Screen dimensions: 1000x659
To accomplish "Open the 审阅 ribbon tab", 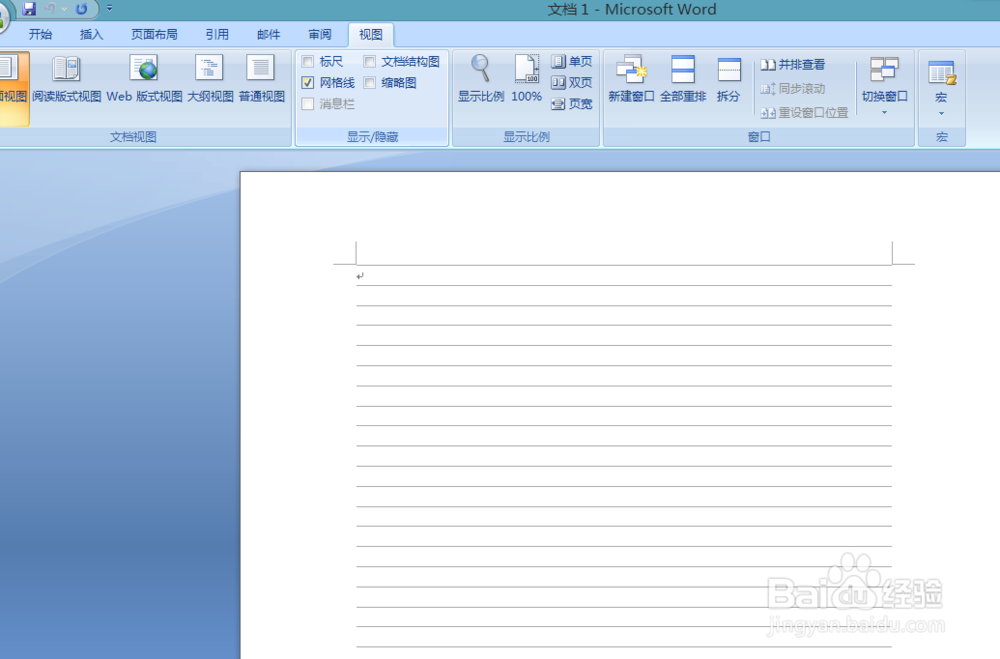I will (320, 34).
